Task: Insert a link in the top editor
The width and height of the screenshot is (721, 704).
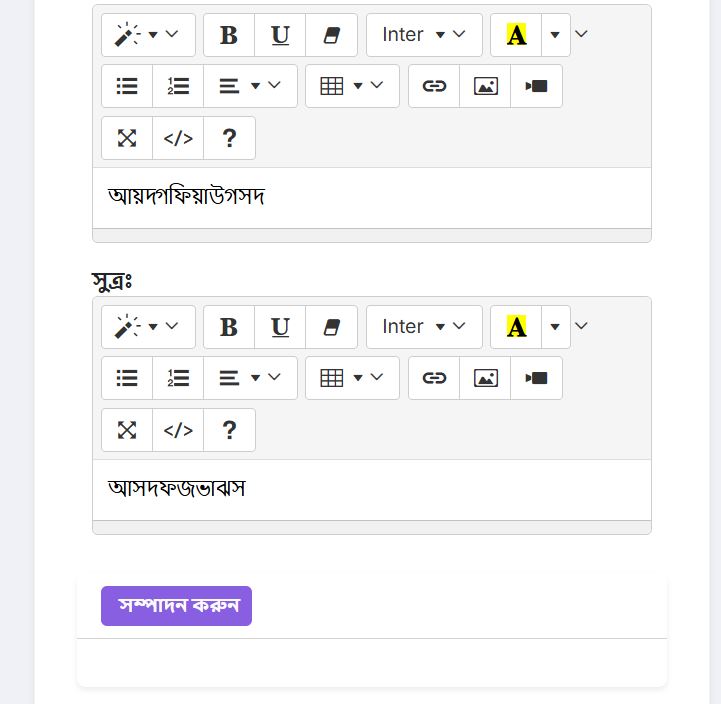Action: pos(434,86)
